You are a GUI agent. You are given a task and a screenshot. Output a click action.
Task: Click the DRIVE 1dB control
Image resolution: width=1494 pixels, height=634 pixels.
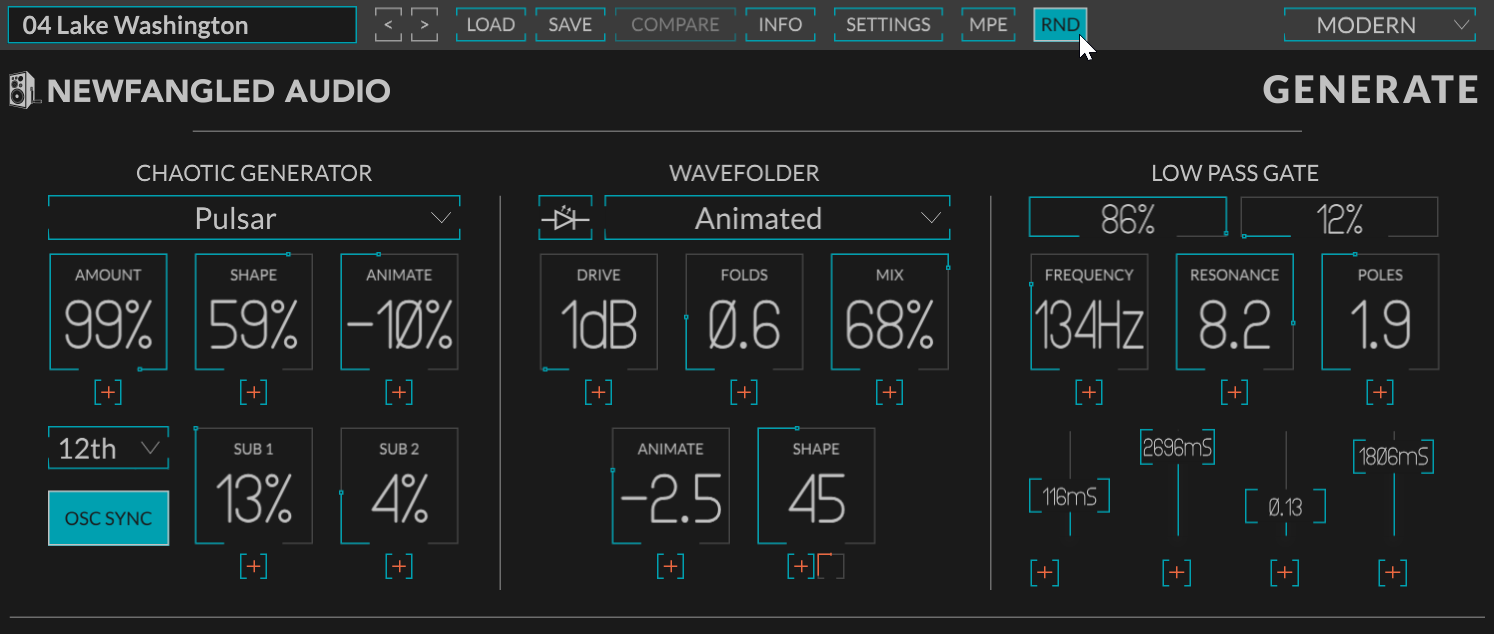(598, 312)
